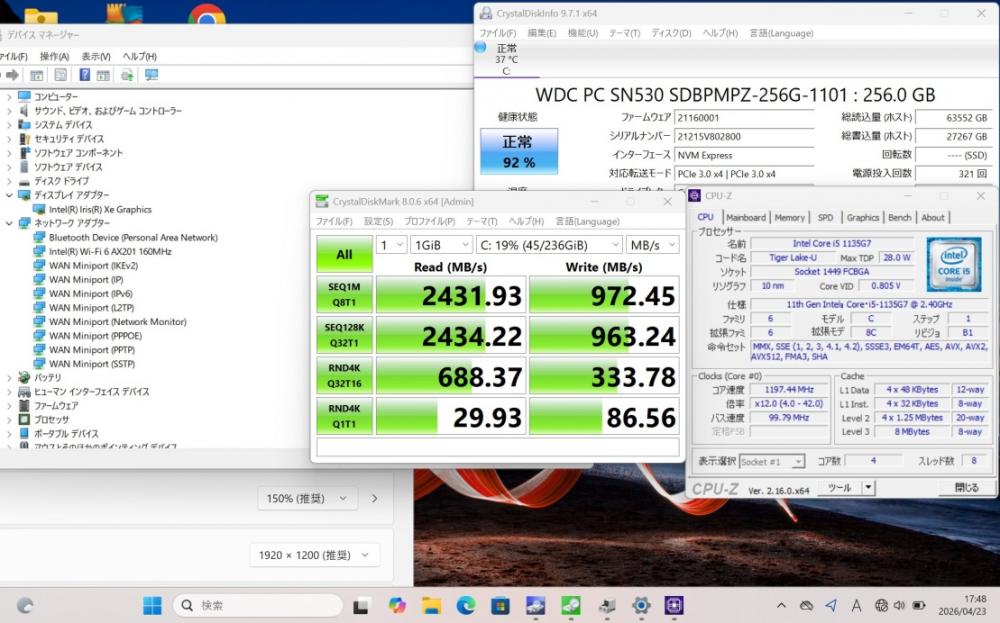Switch to the Bench tab in CPU-Z
This screenshot has width=1000, height=623.
[899, 217]
